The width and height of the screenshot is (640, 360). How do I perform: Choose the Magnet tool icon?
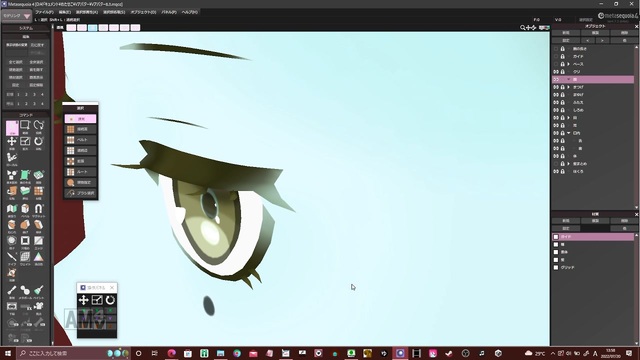(38, 209)
